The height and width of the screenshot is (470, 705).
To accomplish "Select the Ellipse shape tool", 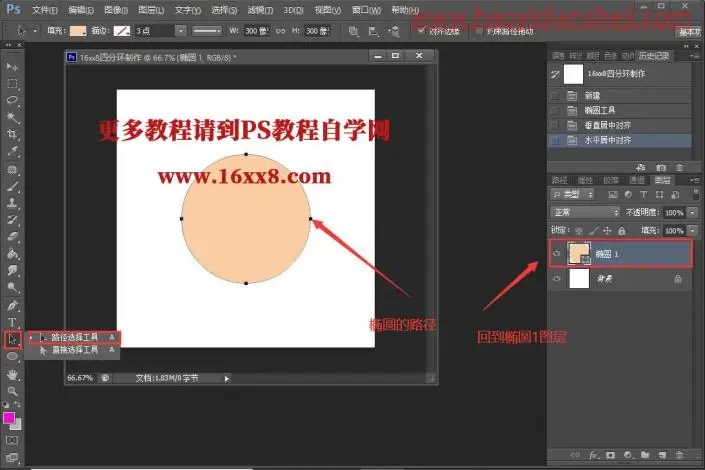I will tap(12, 357).
